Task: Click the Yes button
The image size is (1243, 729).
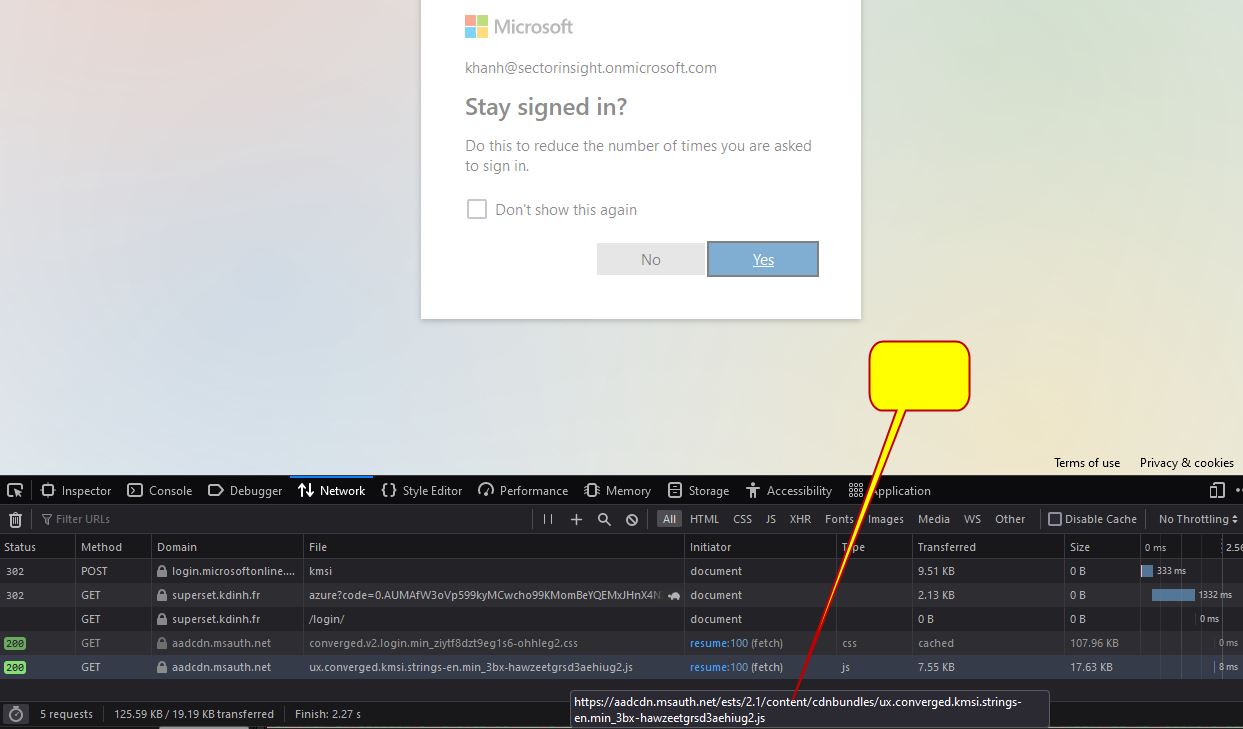Action: pyautogui.click(x=763, y=259)
